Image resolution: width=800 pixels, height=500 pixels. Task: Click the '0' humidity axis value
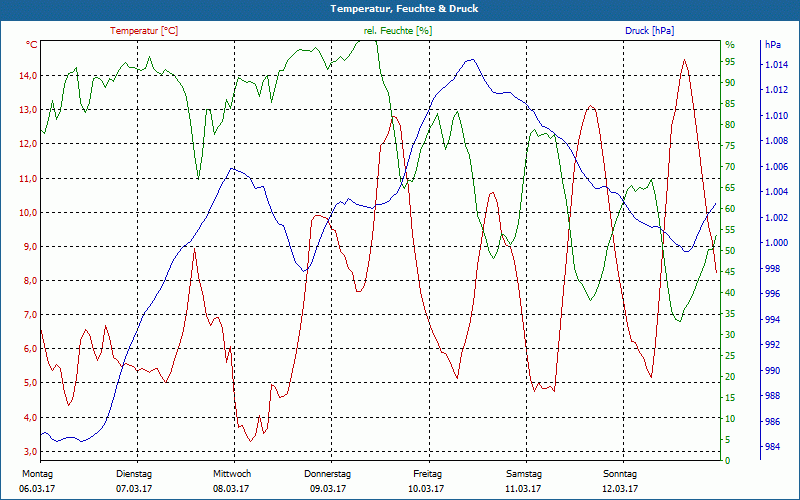pyautogui.click(x=728, y=461)
